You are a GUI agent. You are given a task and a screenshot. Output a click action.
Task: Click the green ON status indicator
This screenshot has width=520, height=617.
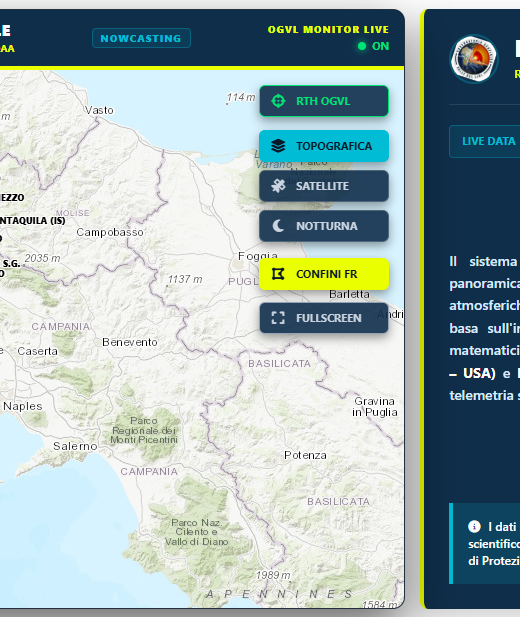374,46
